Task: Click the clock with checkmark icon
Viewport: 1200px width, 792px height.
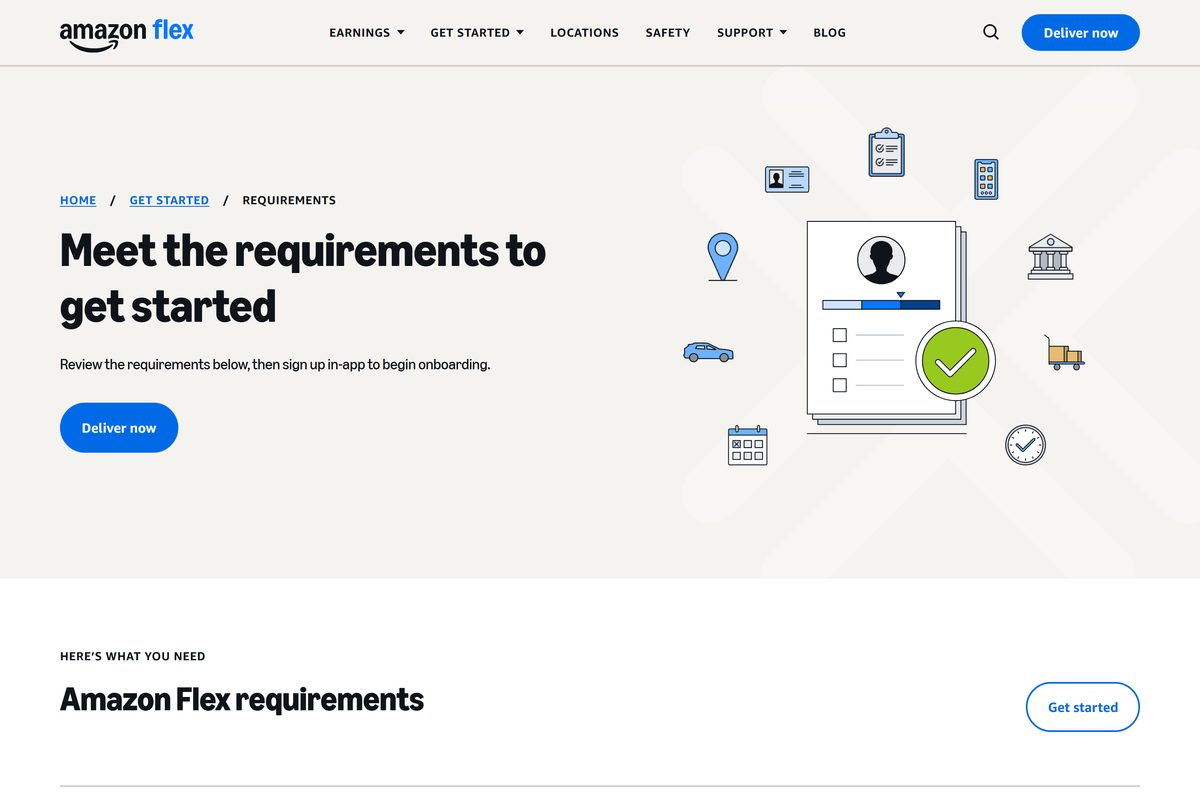Action: (x=1025, y=444)
